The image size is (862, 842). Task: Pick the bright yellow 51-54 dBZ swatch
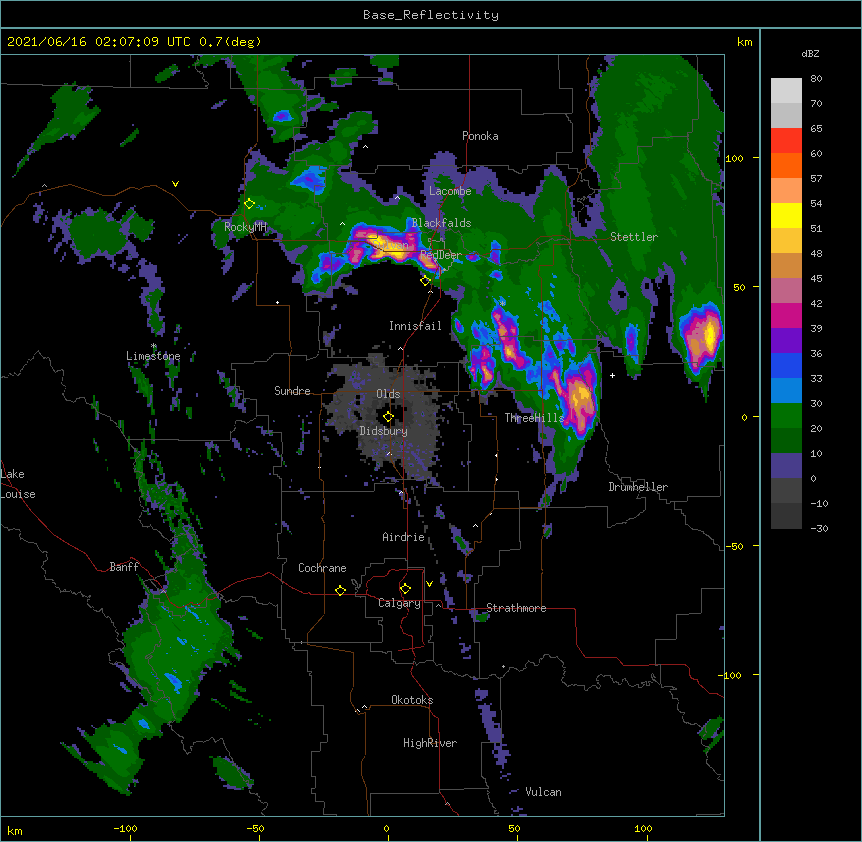pyautogui.click(x=786, y=215)
